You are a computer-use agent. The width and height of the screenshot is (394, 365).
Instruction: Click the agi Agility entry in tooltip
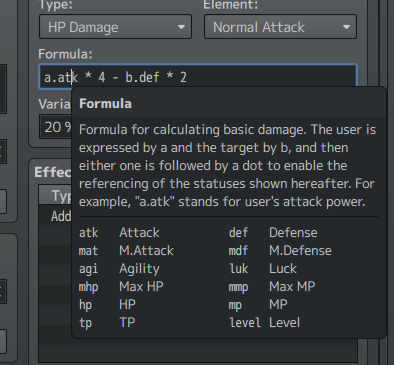(x=119, y=268)
